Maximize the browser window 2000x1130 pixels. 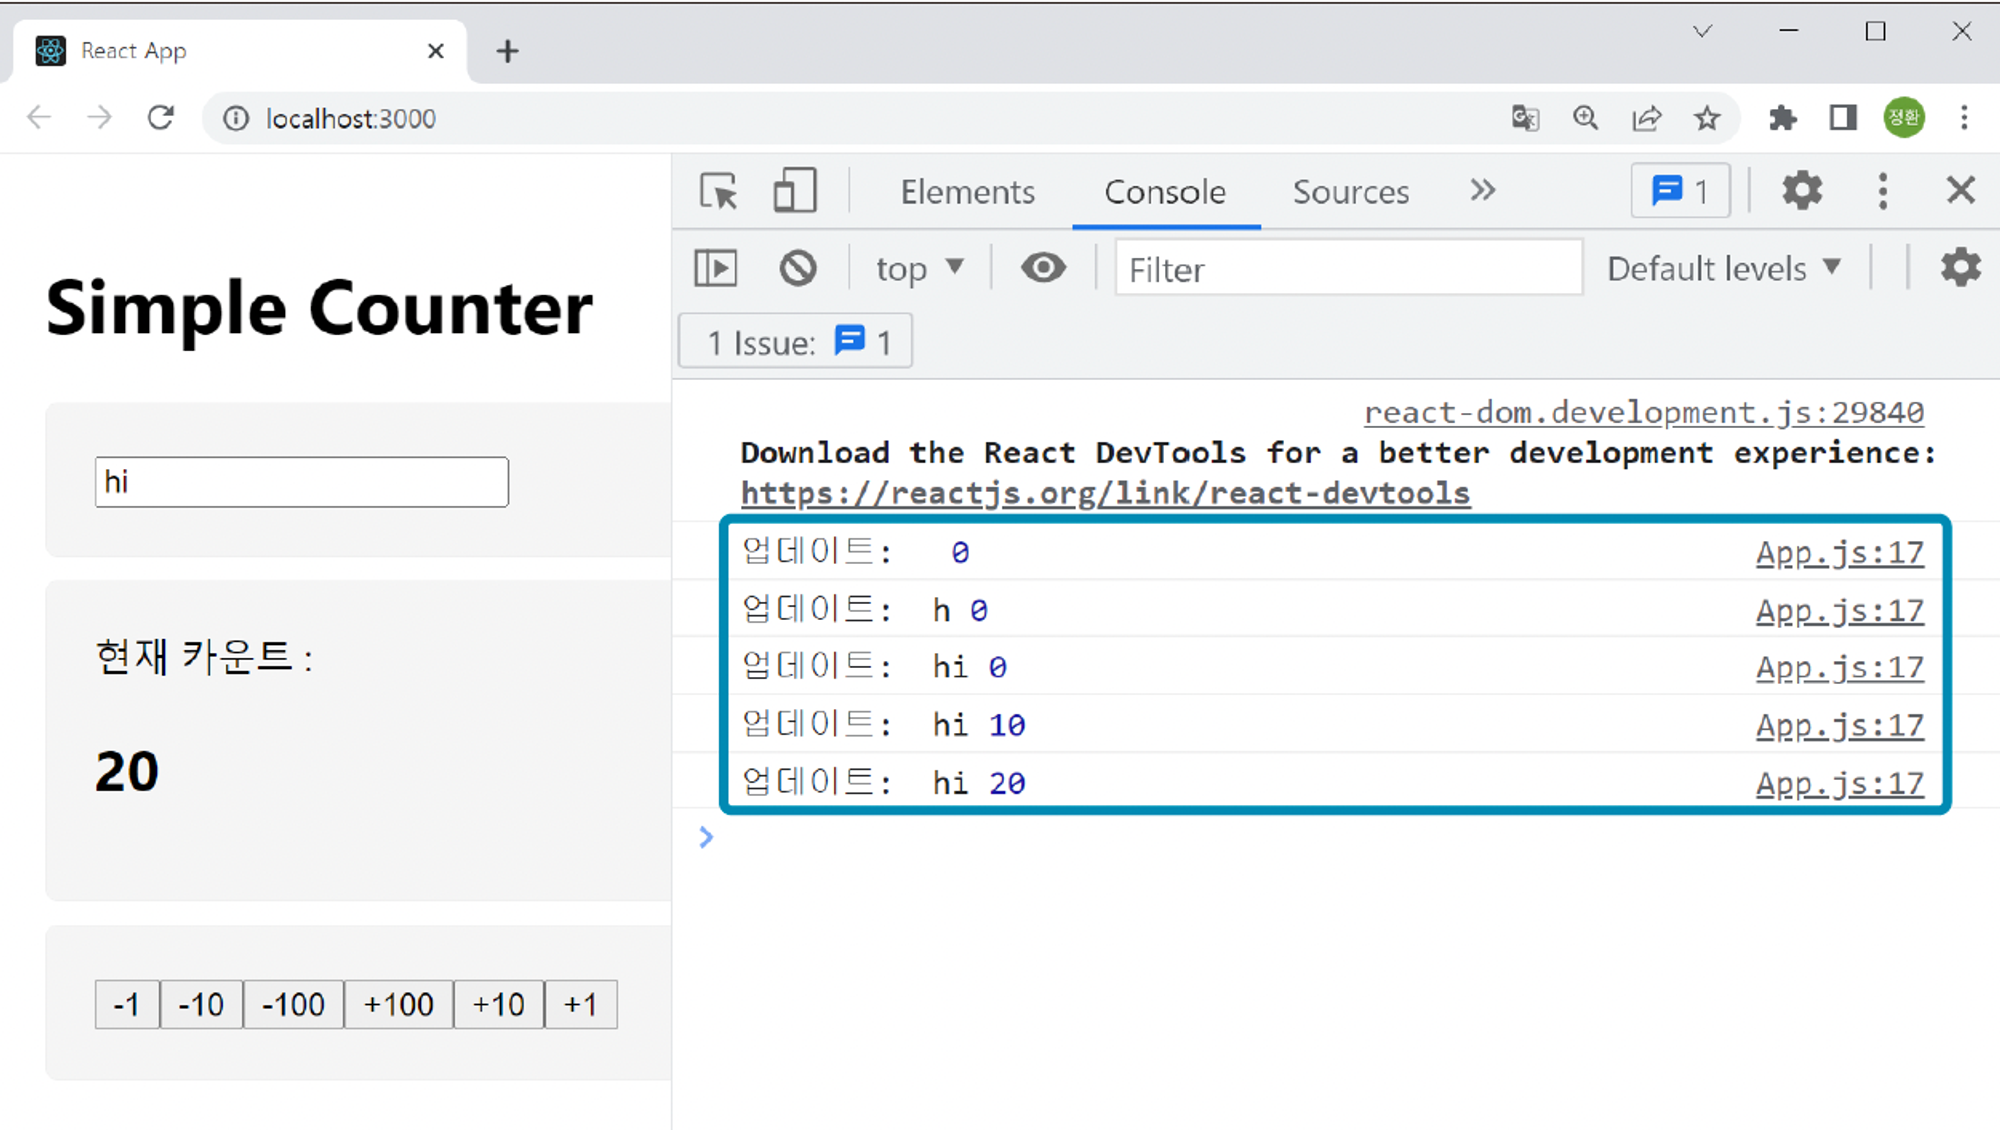pos(1876,31)
